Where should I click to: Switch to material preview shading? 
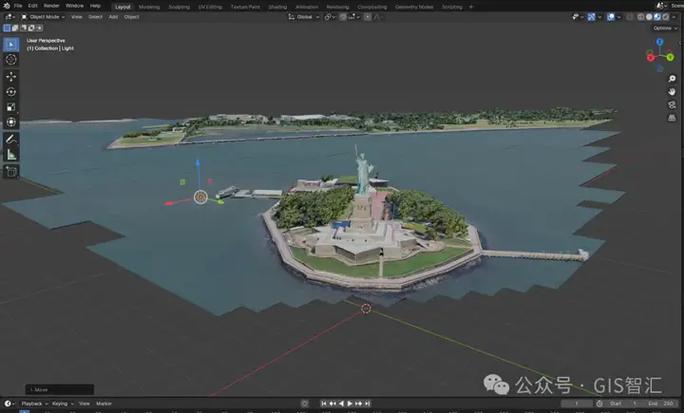pyautogui.click(x=657, y=17)
